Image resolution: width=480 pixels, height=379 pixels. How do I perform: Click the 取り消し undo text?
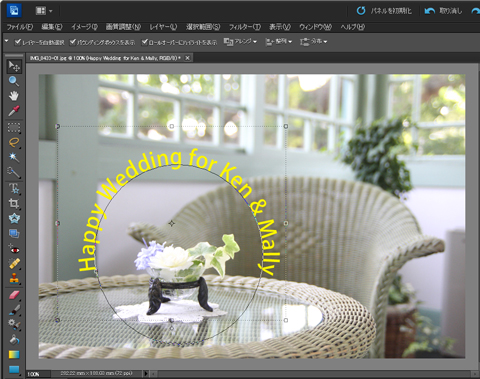[450, 11]
